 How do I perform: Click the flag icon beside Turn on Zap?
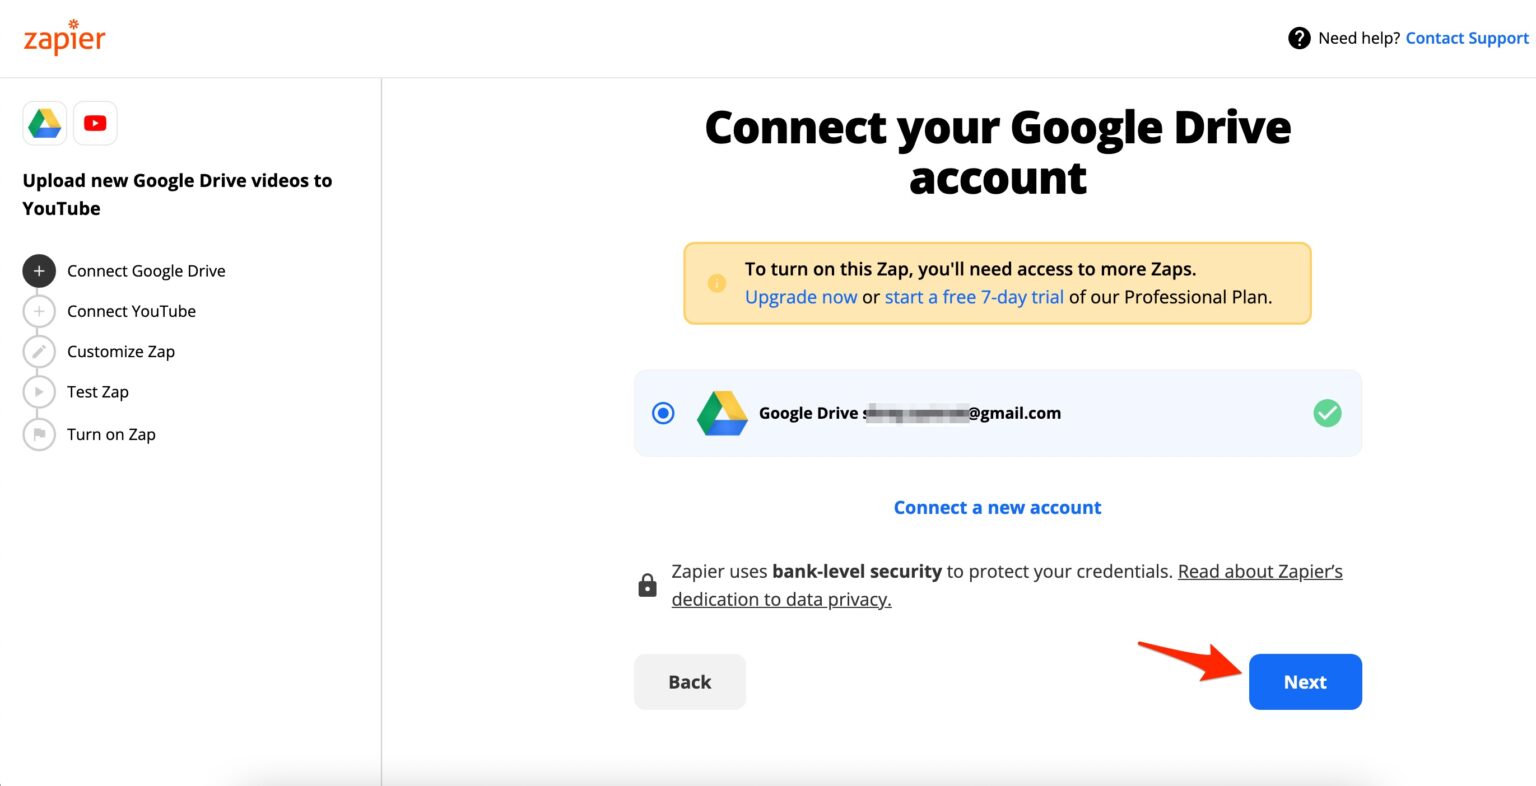click(x=38, y=434)
